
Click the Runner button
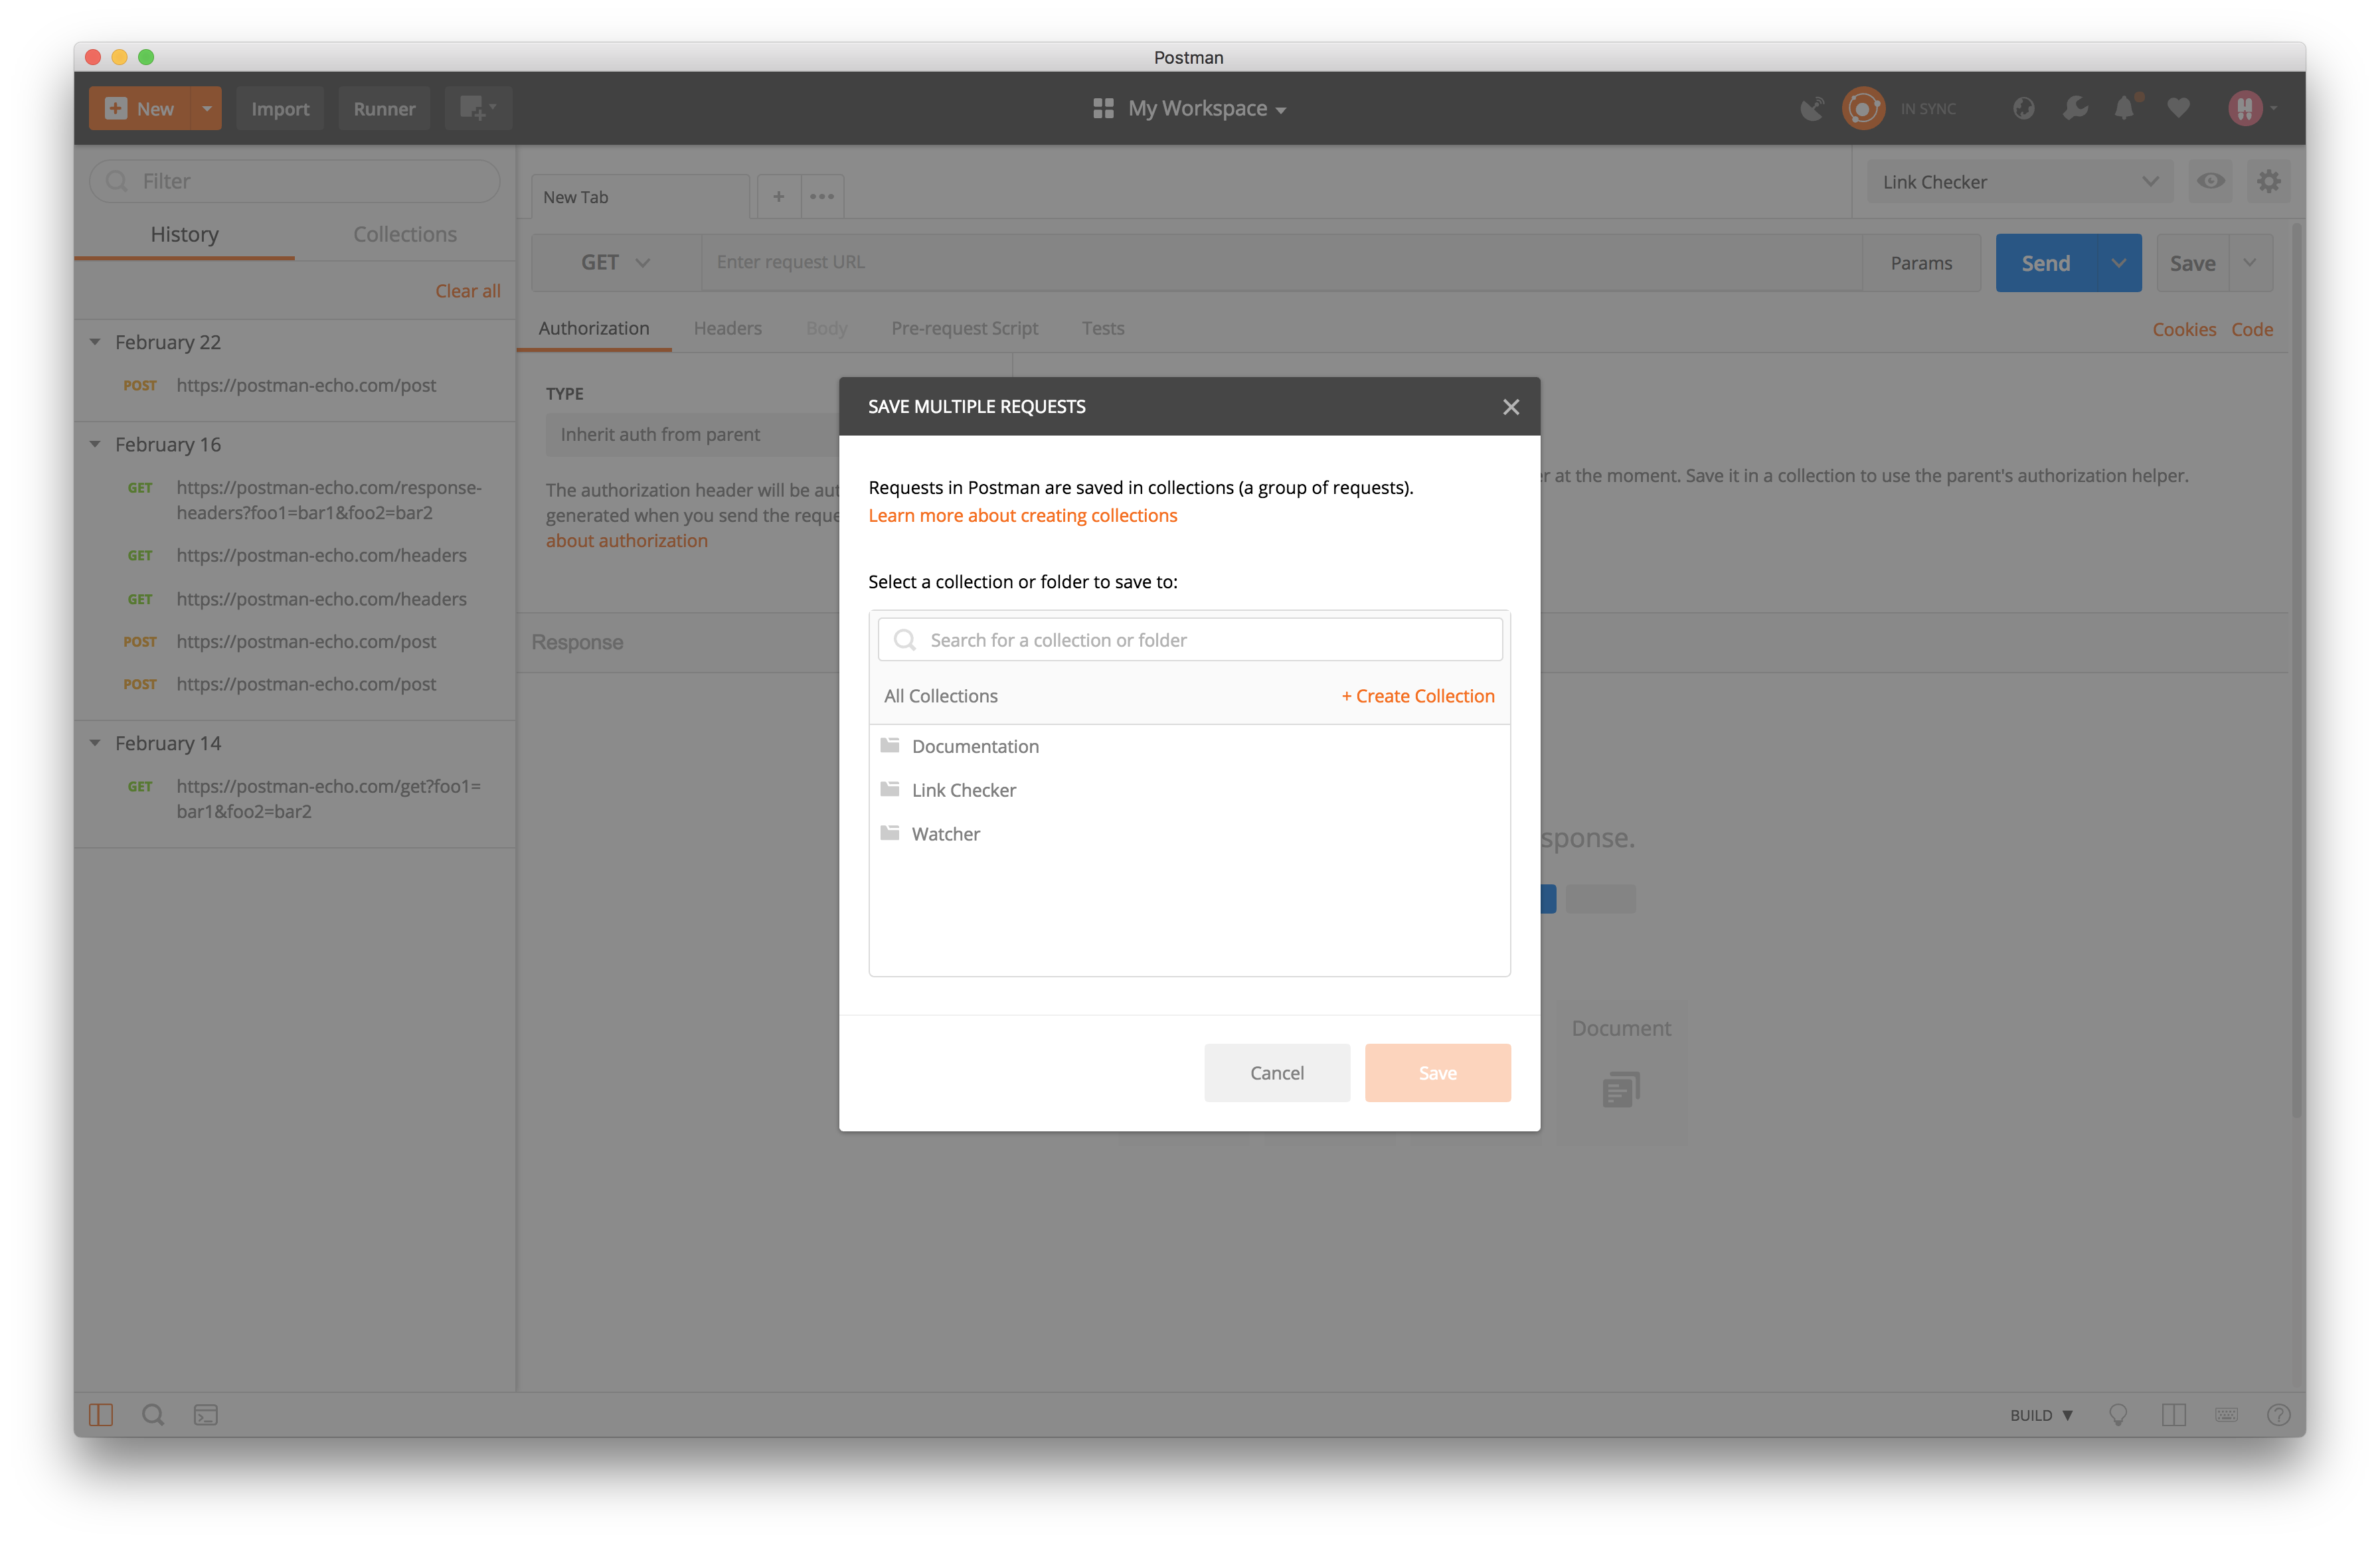click(x=384, y=108)
